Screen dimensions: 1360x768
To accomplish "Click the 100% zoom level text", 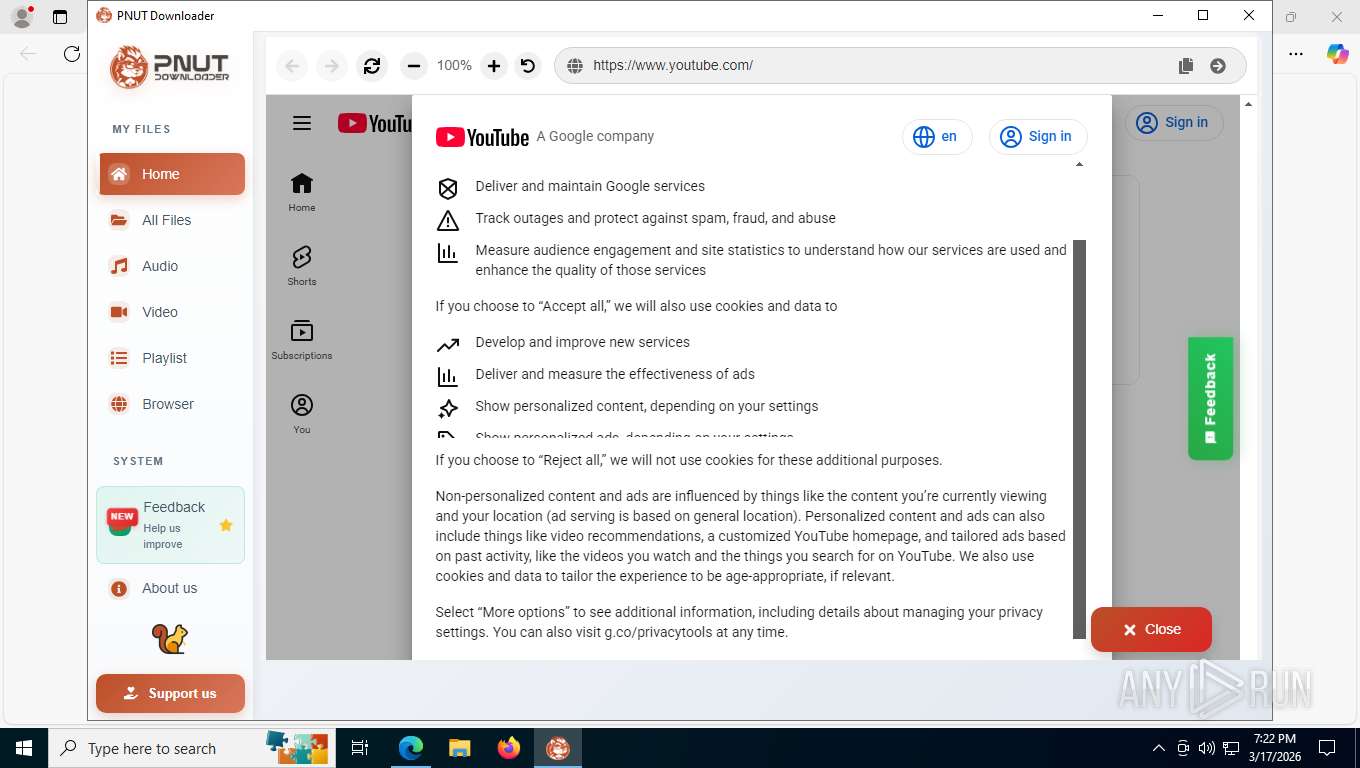I will pos(454,65).
